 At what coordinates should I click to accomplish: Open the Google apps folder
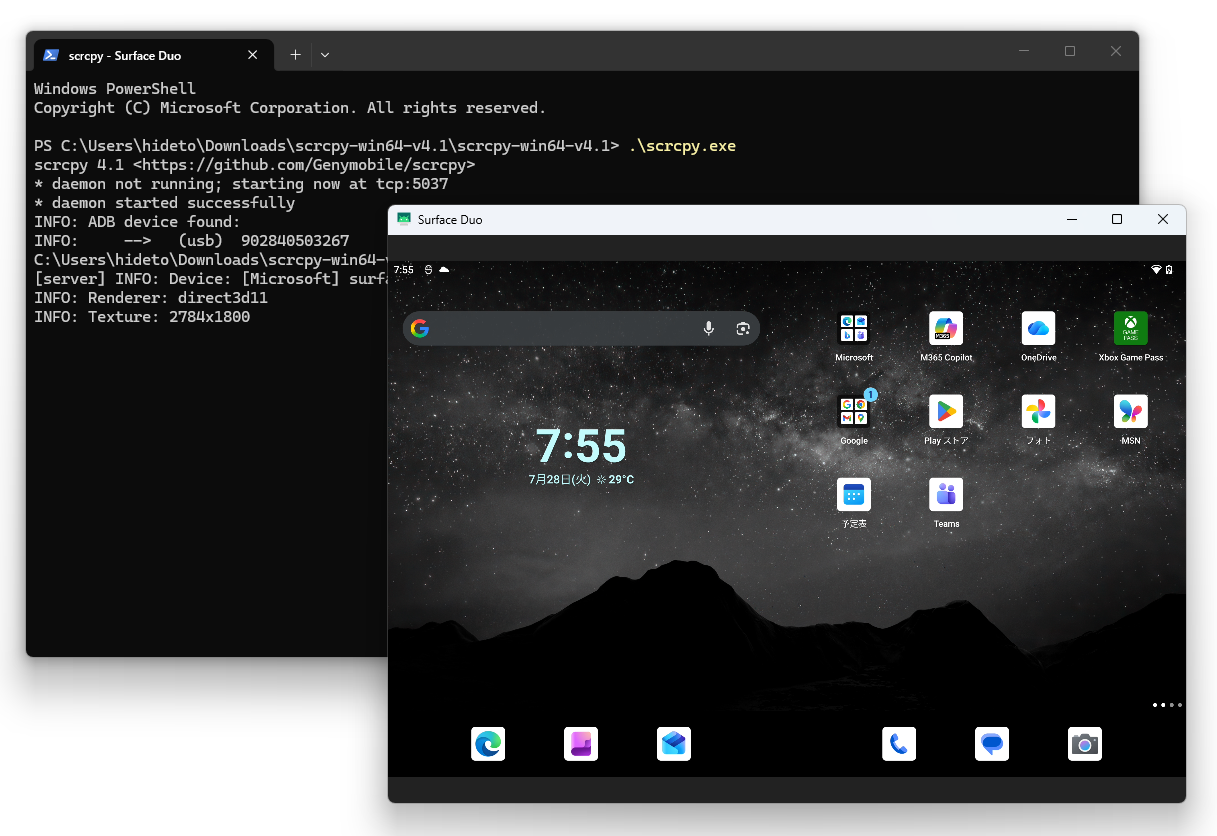click(854, 411)
